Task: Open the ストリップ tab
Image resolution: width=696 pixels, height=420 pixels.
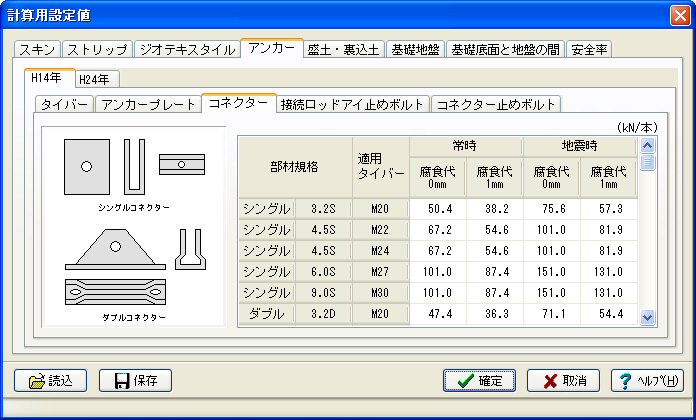Action: (97, 49)
